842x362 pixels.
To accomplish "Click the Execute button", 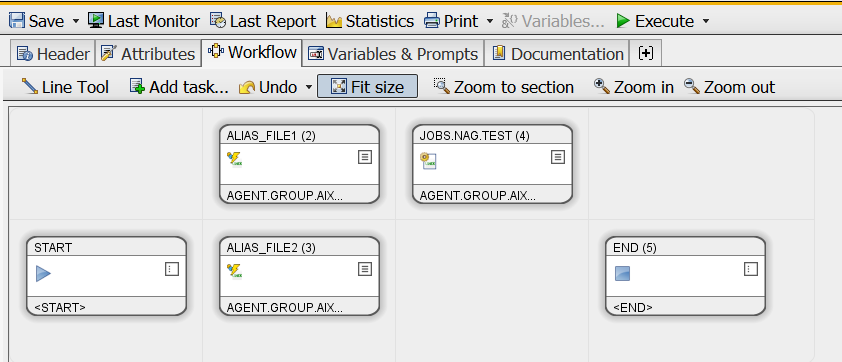I will pyautogui.click(x=655, y=21).
